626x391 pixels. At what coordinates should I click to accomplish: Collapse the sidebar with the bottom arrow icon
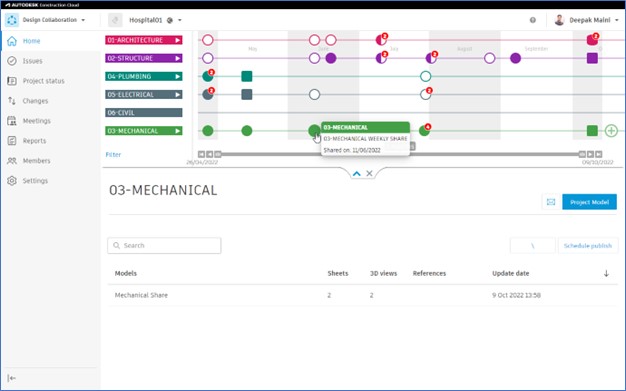pos(12,378)
